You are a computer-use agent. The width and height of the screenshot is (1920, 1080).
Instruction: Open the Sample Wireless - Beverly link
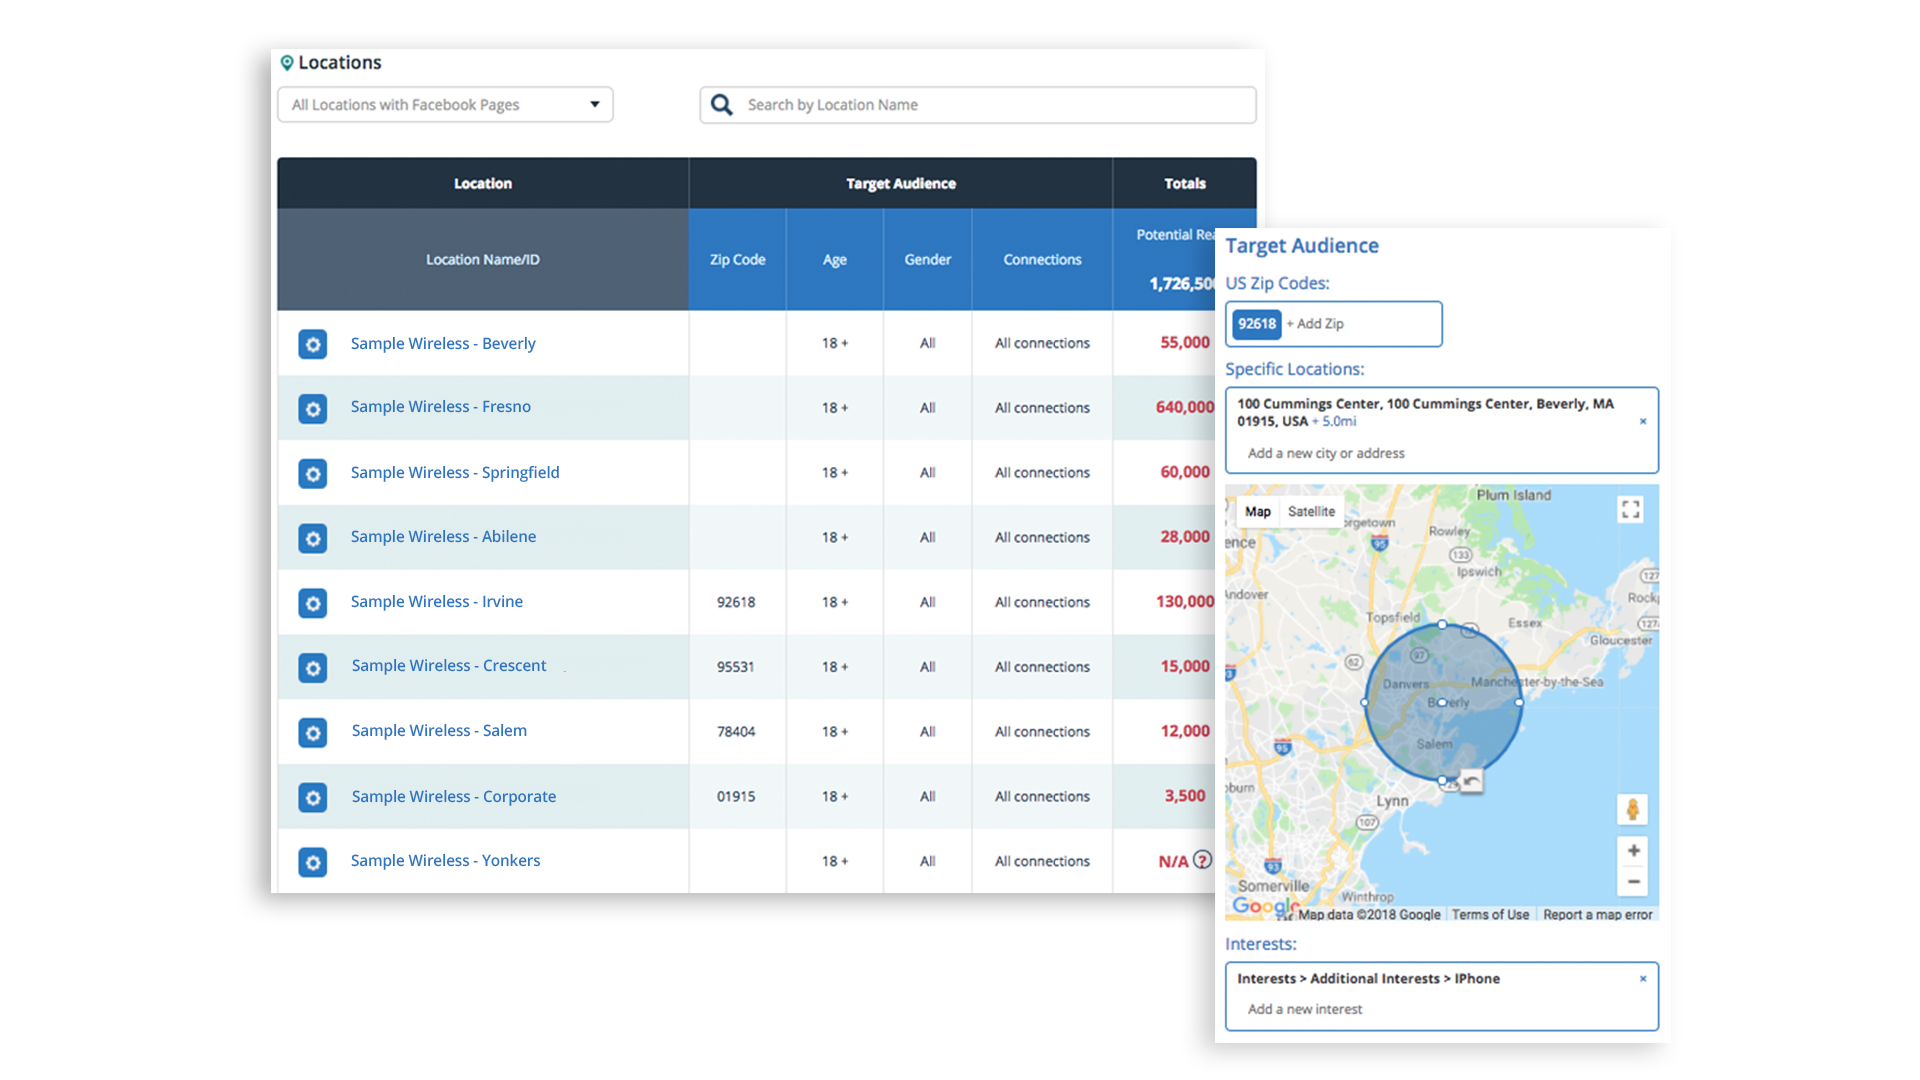coord(443,343)
